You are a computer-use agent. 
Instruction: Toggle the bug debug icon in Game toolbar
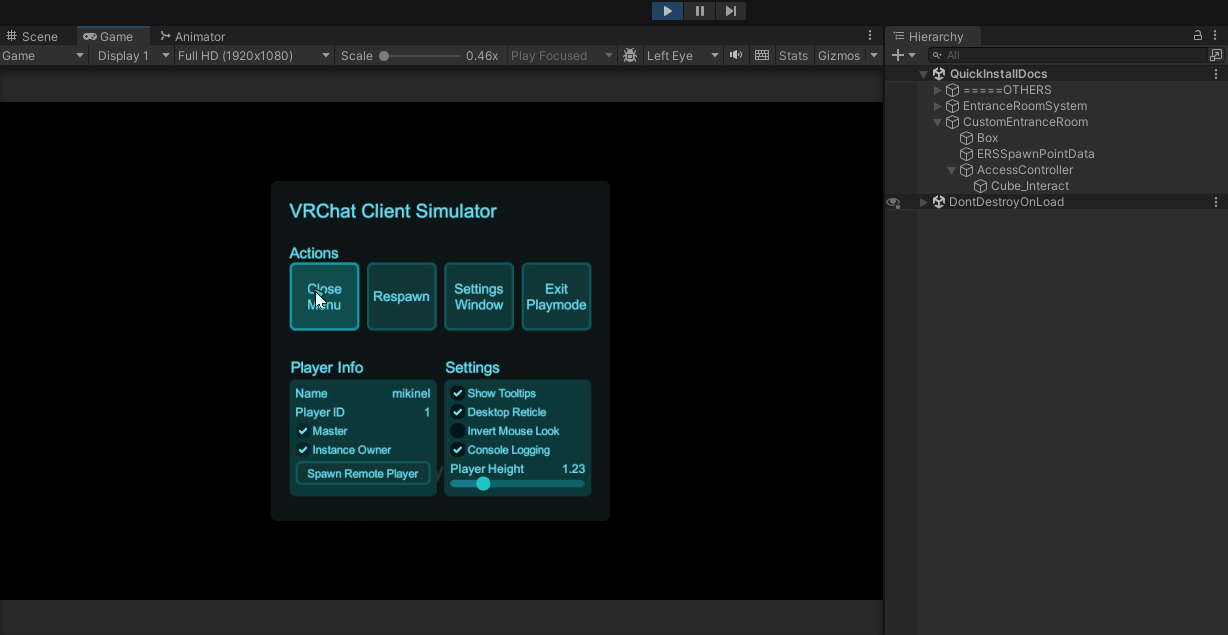click(630, 56)
